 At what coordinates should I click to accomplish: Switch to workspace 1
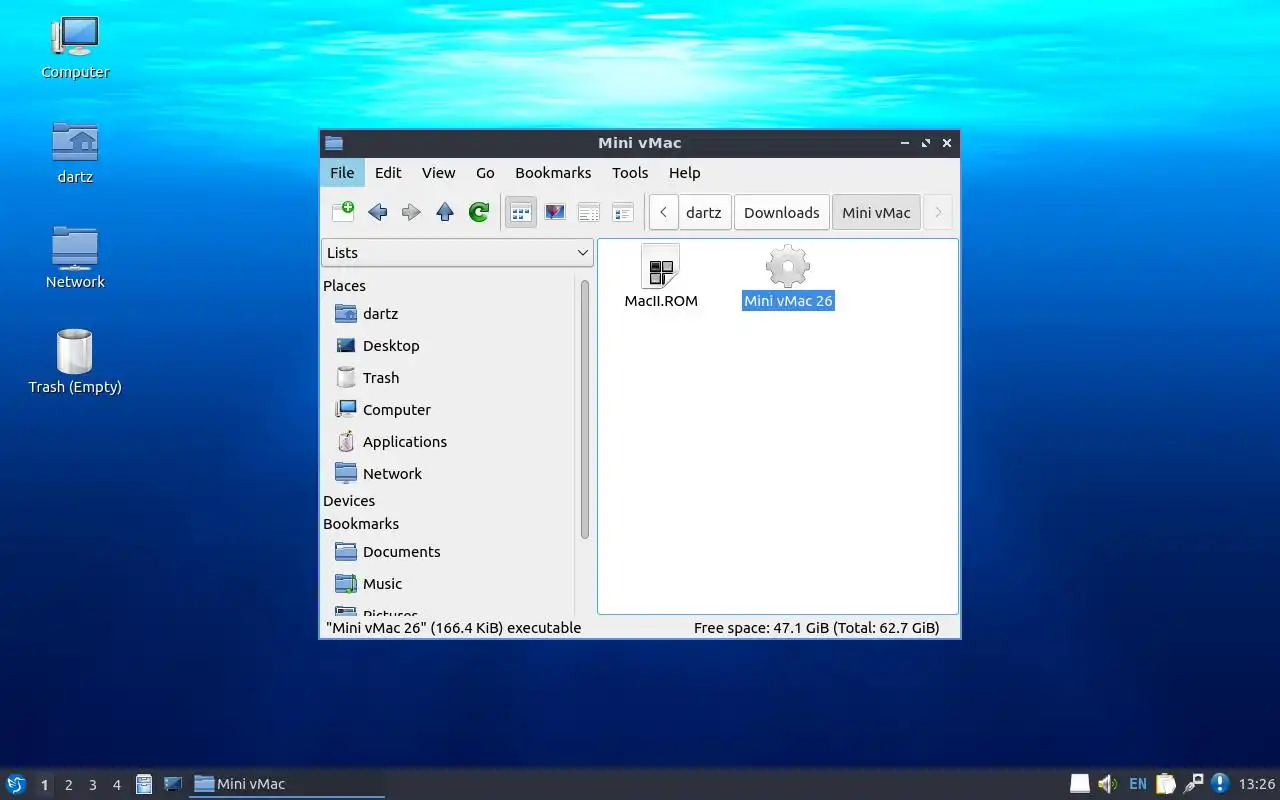(x=44, y=785)
